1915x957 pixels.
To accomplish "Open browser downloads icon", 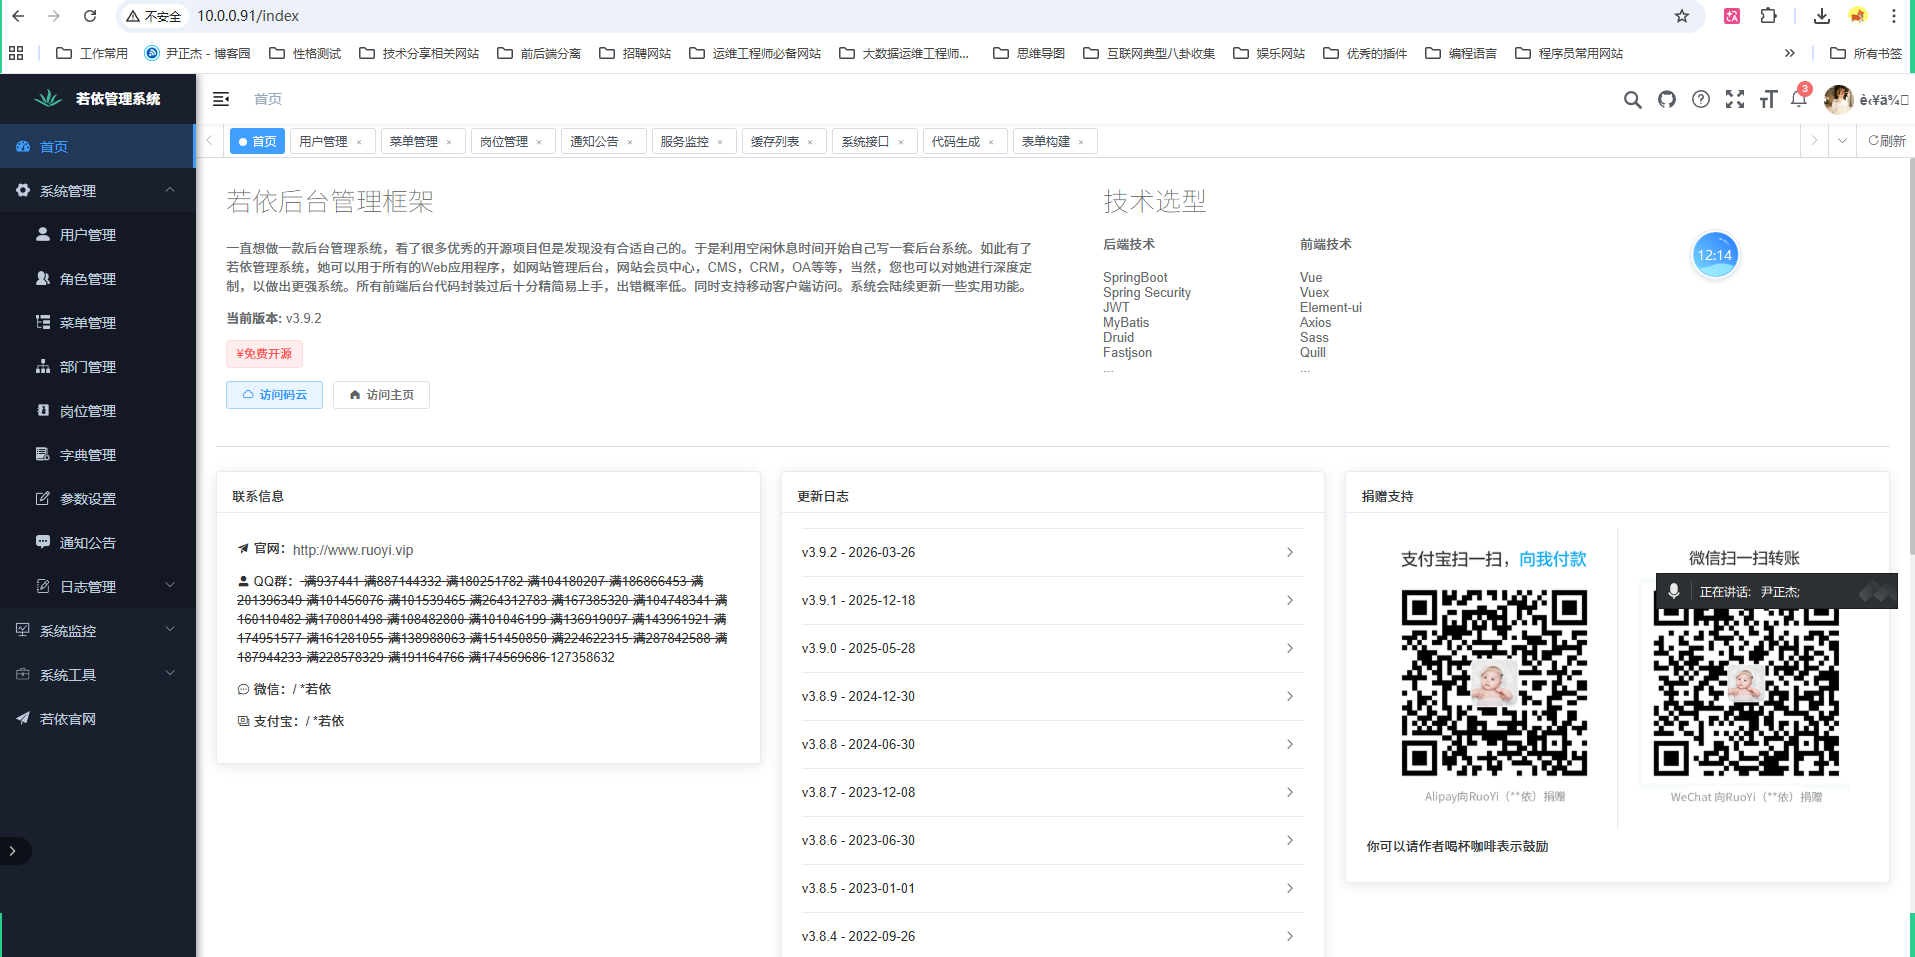I will point(1821,16).
